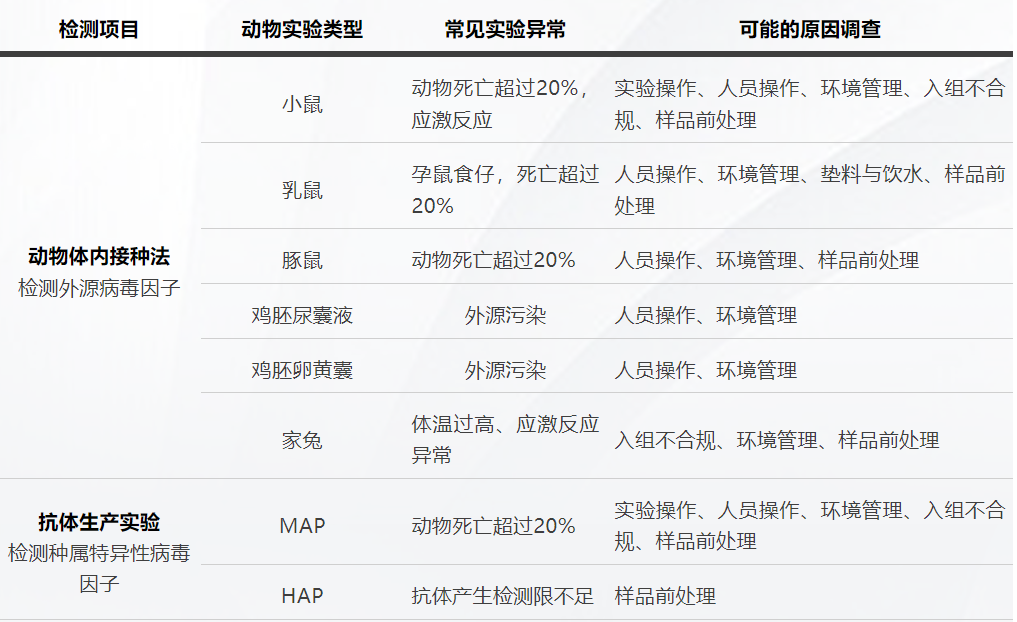This screenshot has width=1017, height=622.
Task: Click the 乳鼠 cell in the table
Action: 302,190
